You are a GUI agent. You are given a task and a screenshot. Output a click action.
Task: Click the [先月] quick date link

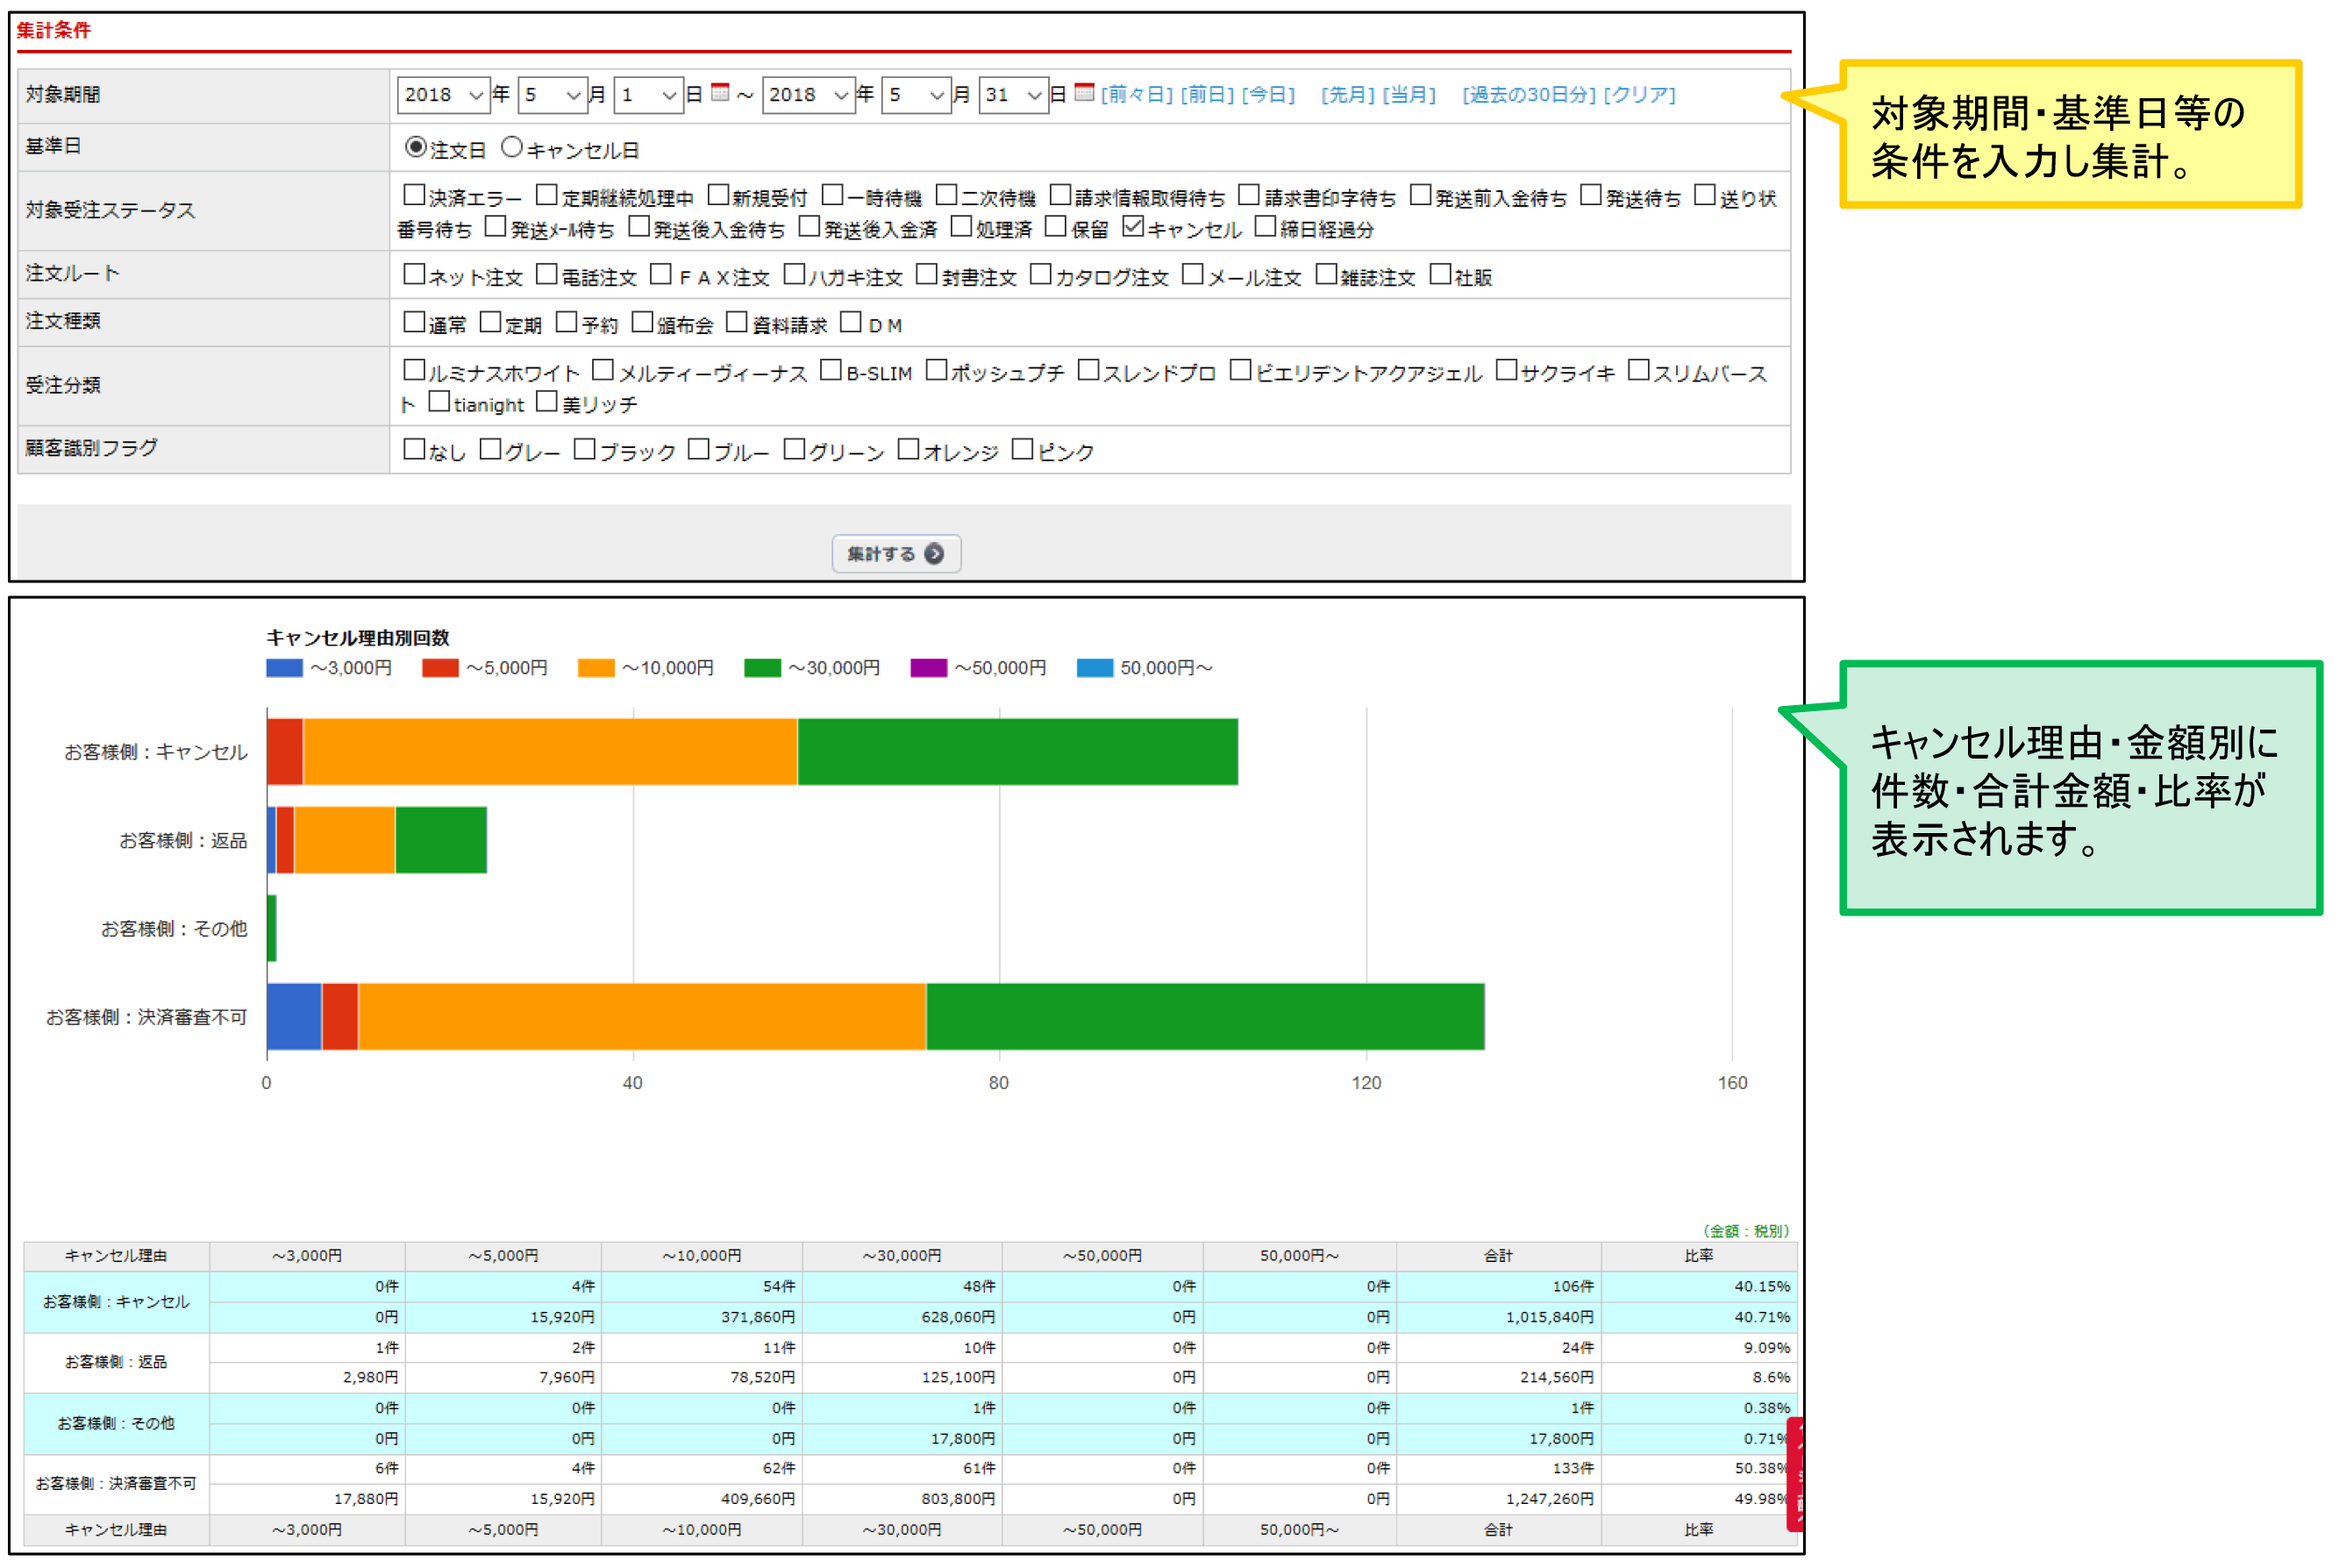pos(1347,95)
